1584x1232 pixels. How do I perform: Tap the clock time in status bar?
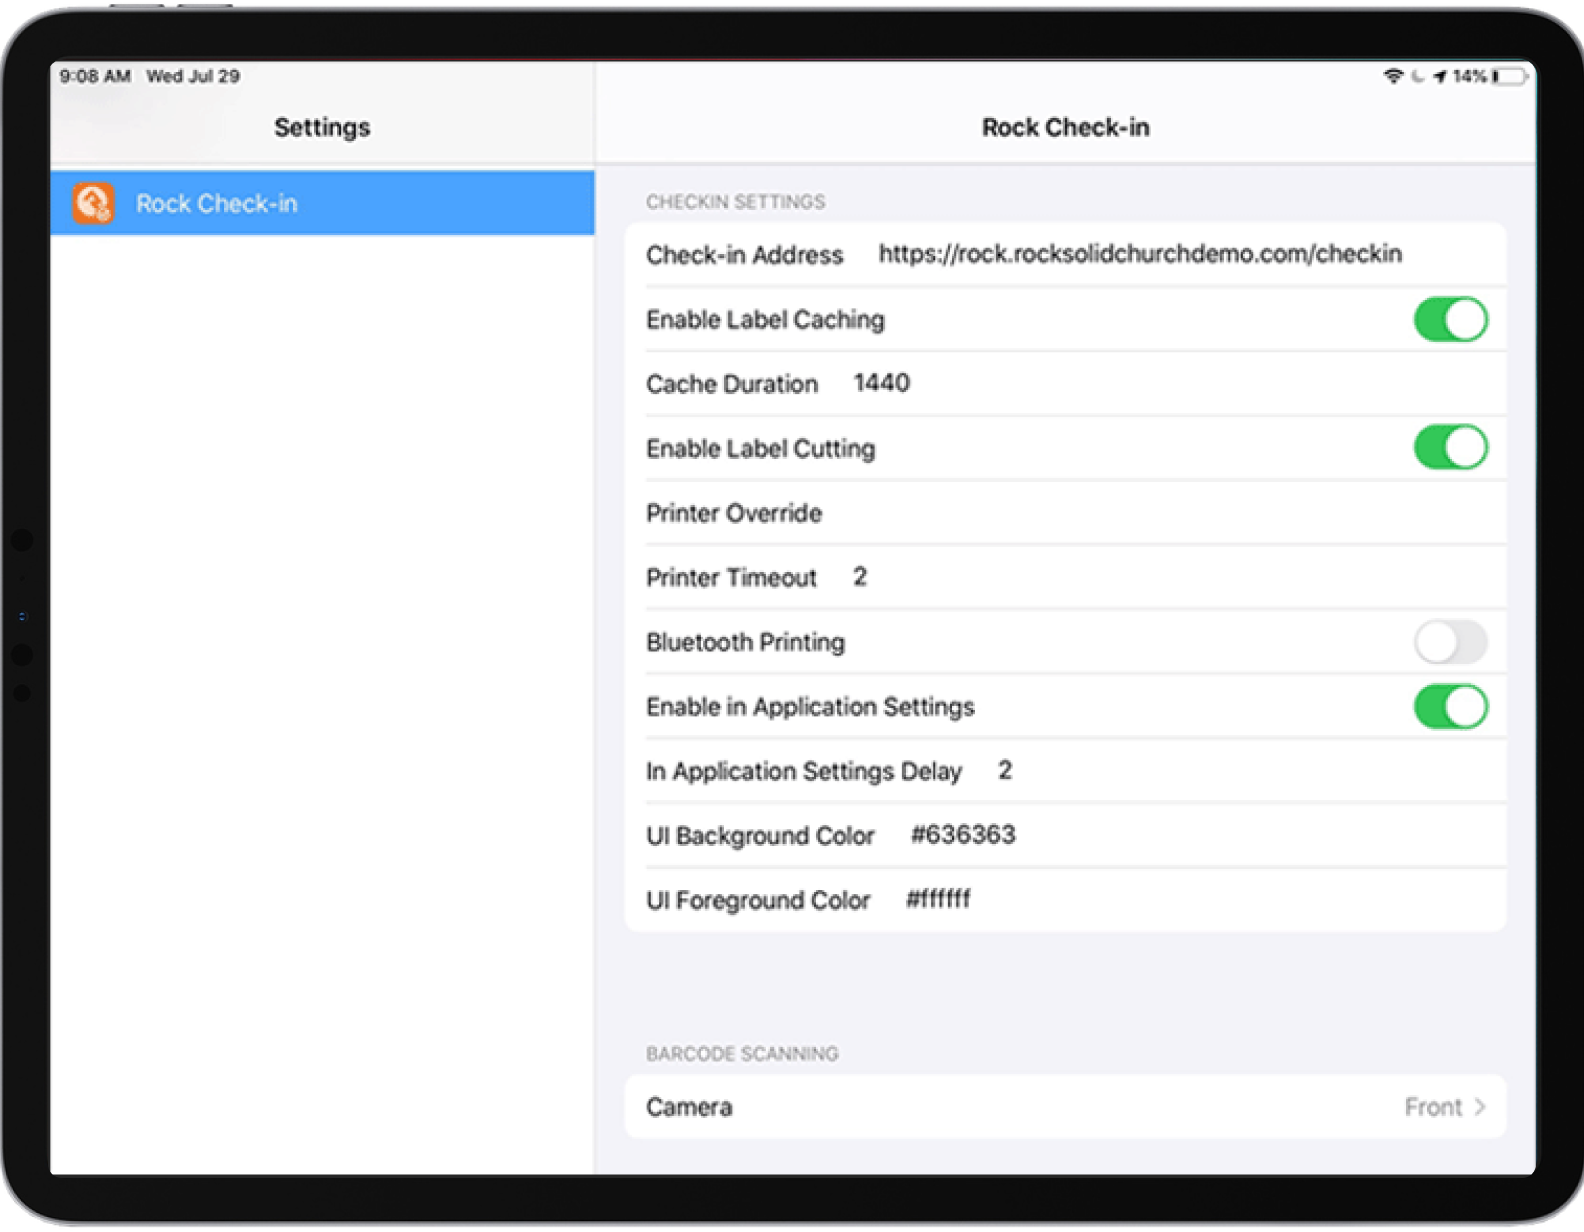(x=95, y=77)
